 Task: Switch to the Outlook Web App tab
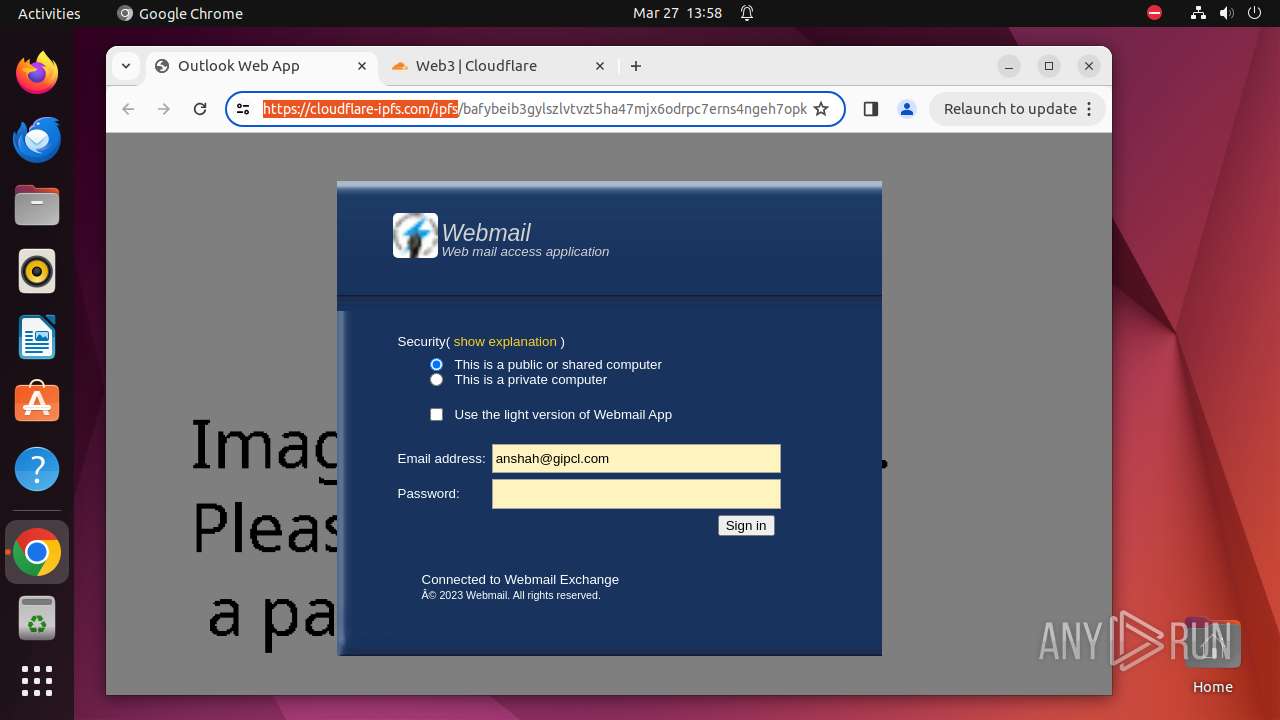point(263,66)
